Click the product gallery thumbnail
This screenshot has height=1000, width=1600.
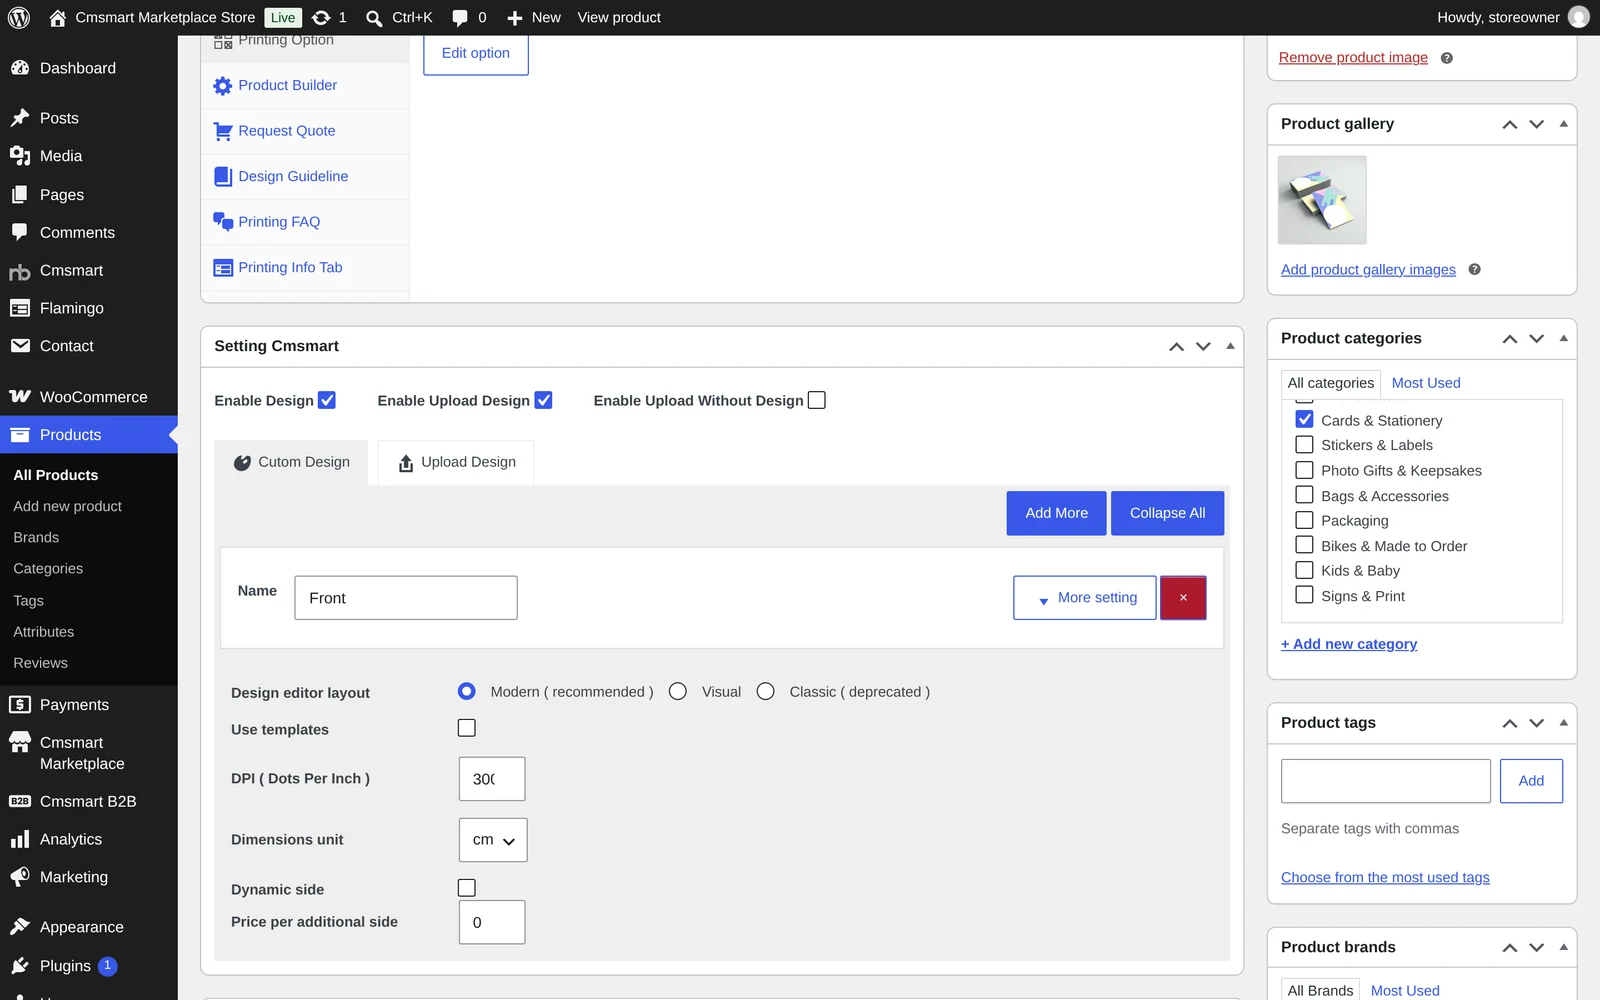pos(1322,200)
